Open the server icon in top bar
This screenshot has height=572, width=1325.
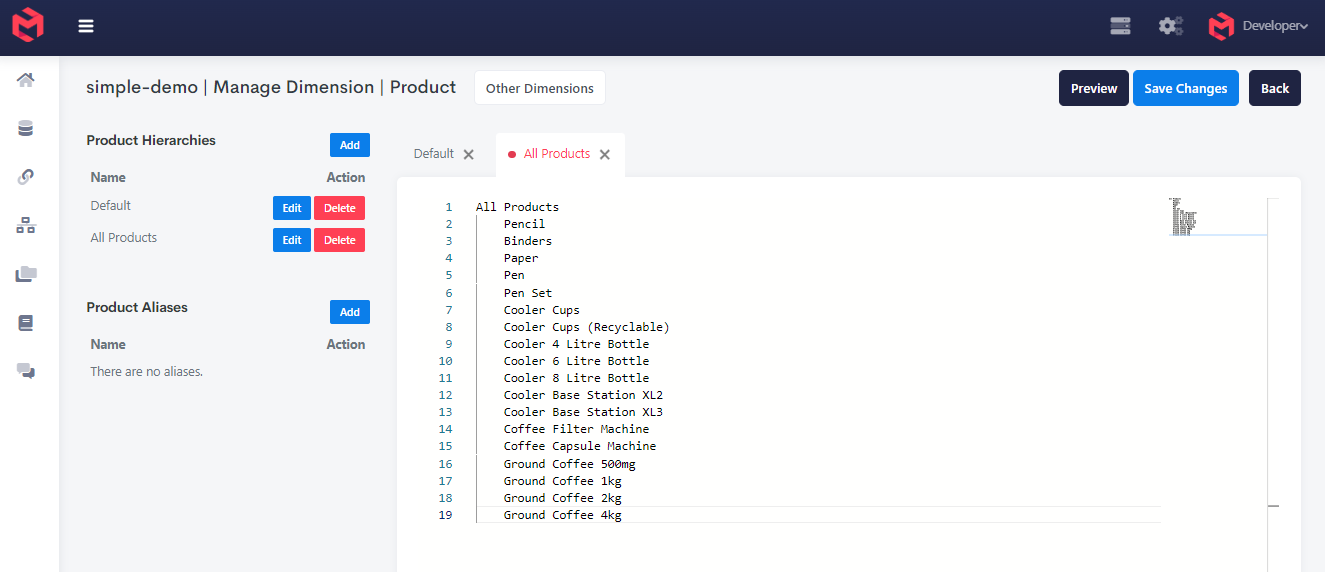coord(1120,26)
